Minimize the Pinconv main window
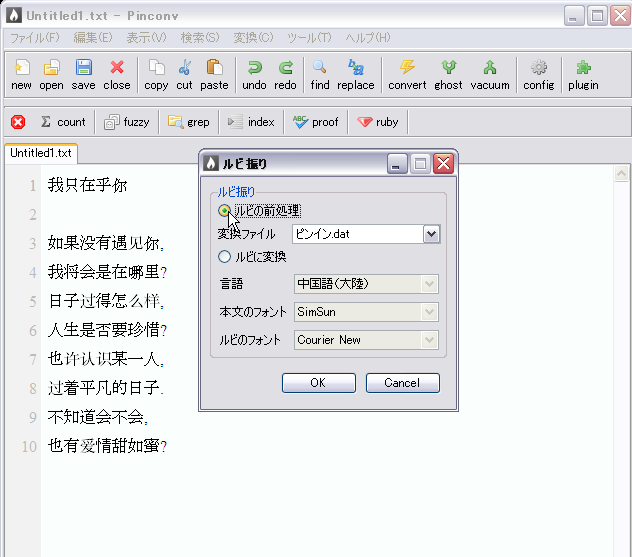Viewport: 632px width, 557px height. point(574,16)
